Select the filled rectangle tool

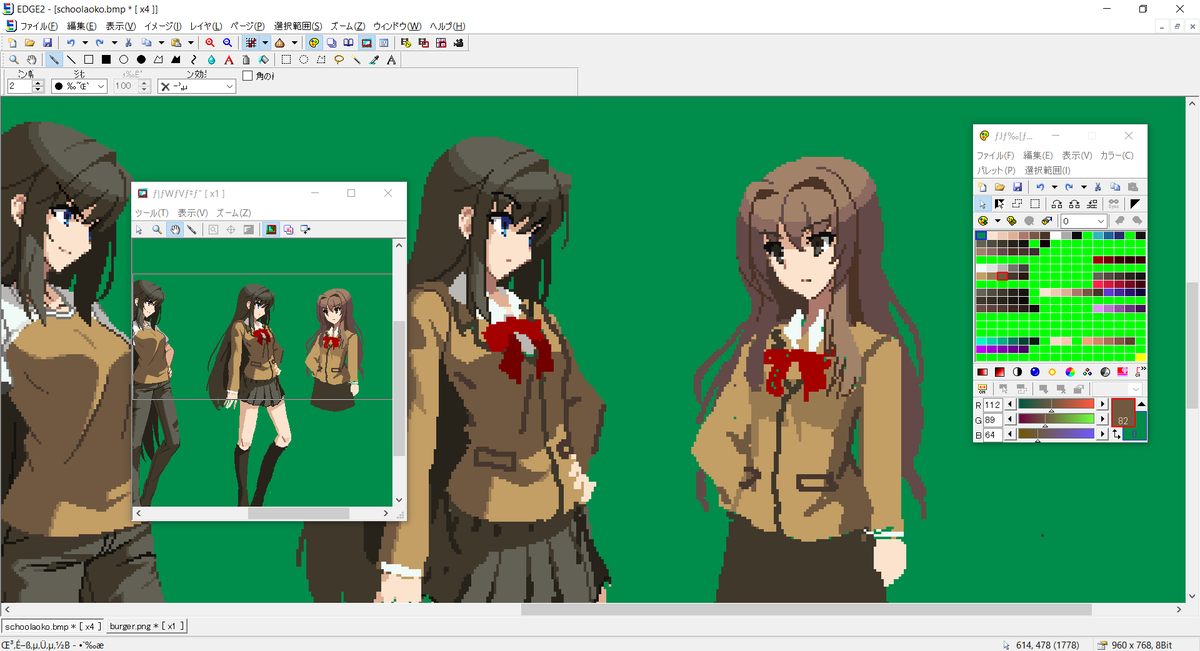[x=106, y=60]
